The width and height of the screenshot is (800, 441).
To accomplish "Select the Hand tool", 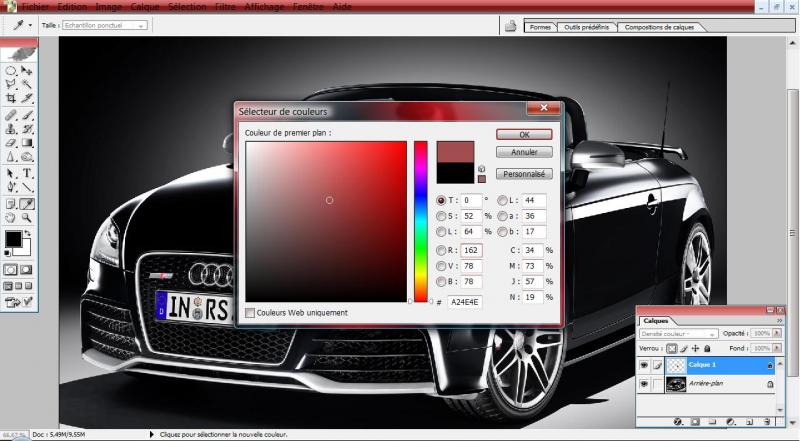I will pyautogui.click(x=11, y=218).
